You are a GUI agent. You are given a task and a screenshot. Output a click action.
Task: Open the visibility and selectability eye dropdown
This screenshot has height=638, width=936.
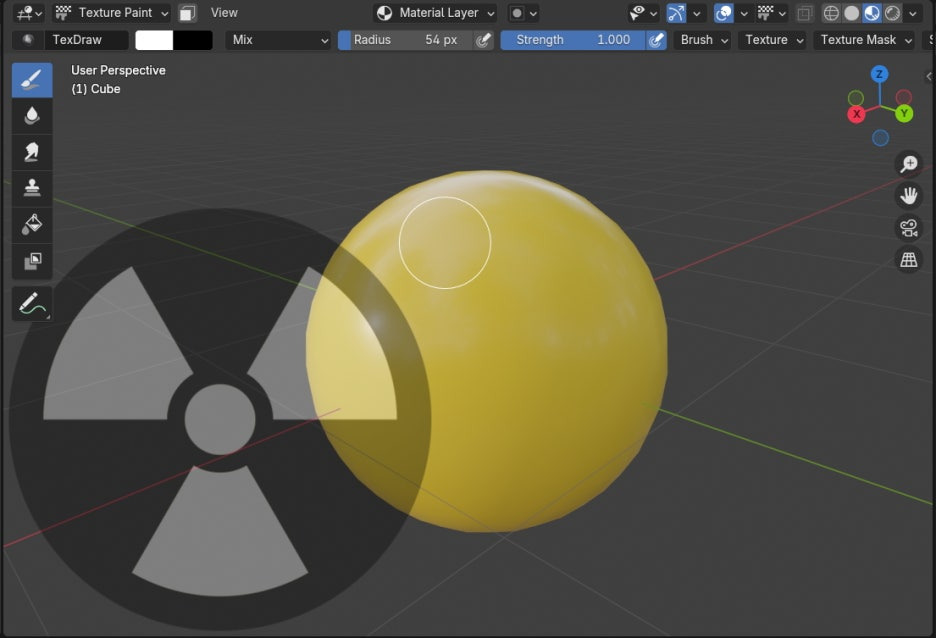click(644, 13)
